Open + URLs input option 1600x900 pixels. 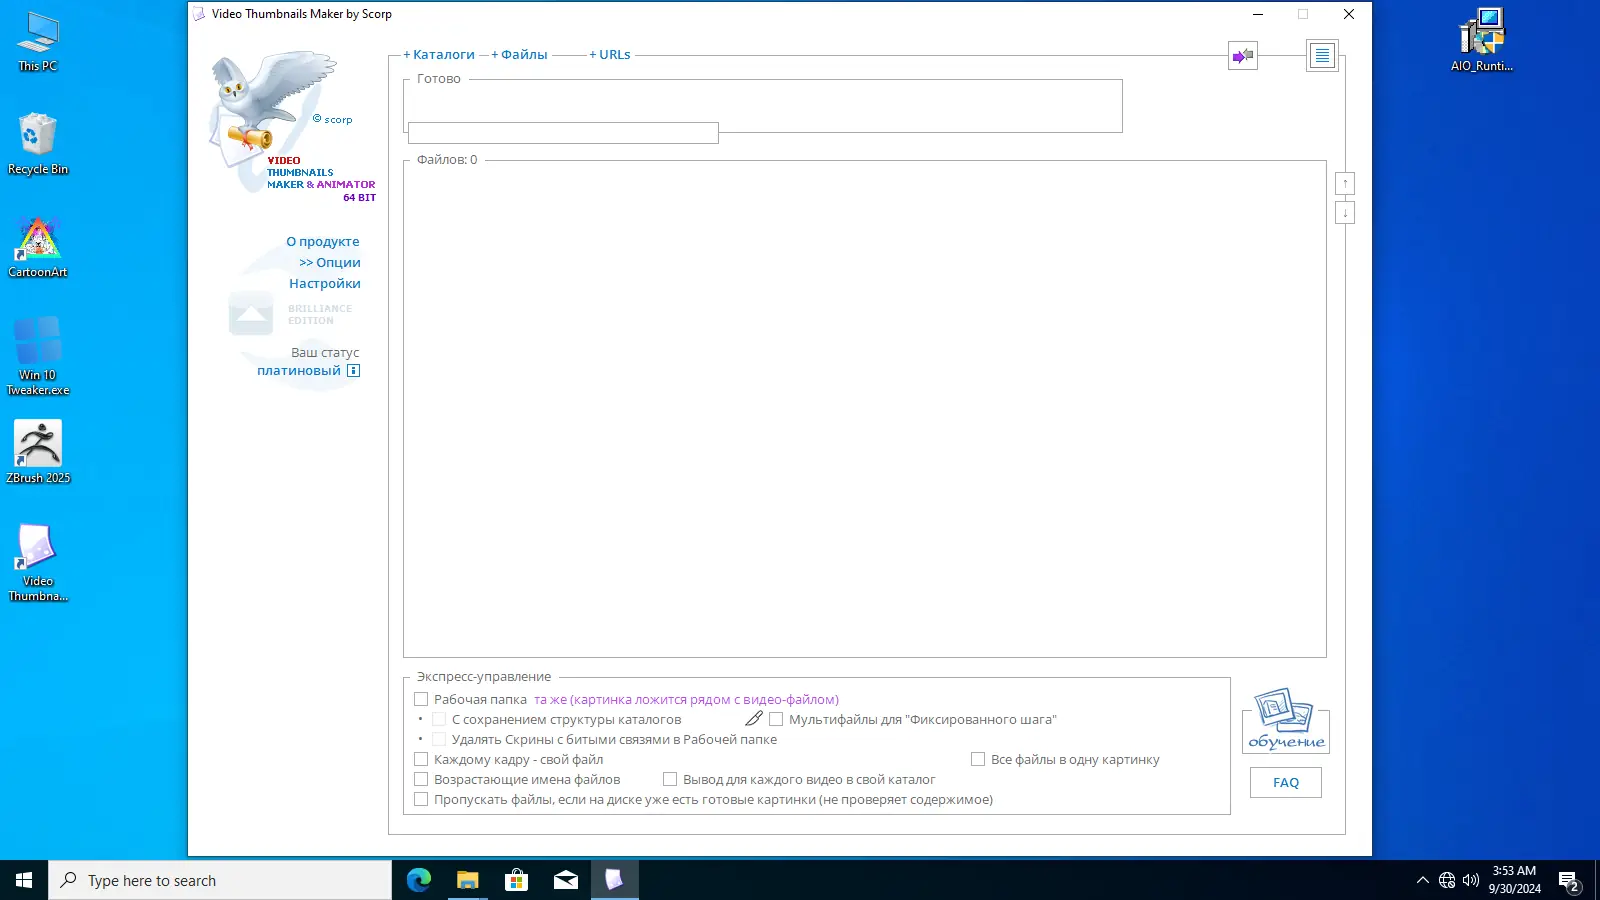tap(611, 54)
